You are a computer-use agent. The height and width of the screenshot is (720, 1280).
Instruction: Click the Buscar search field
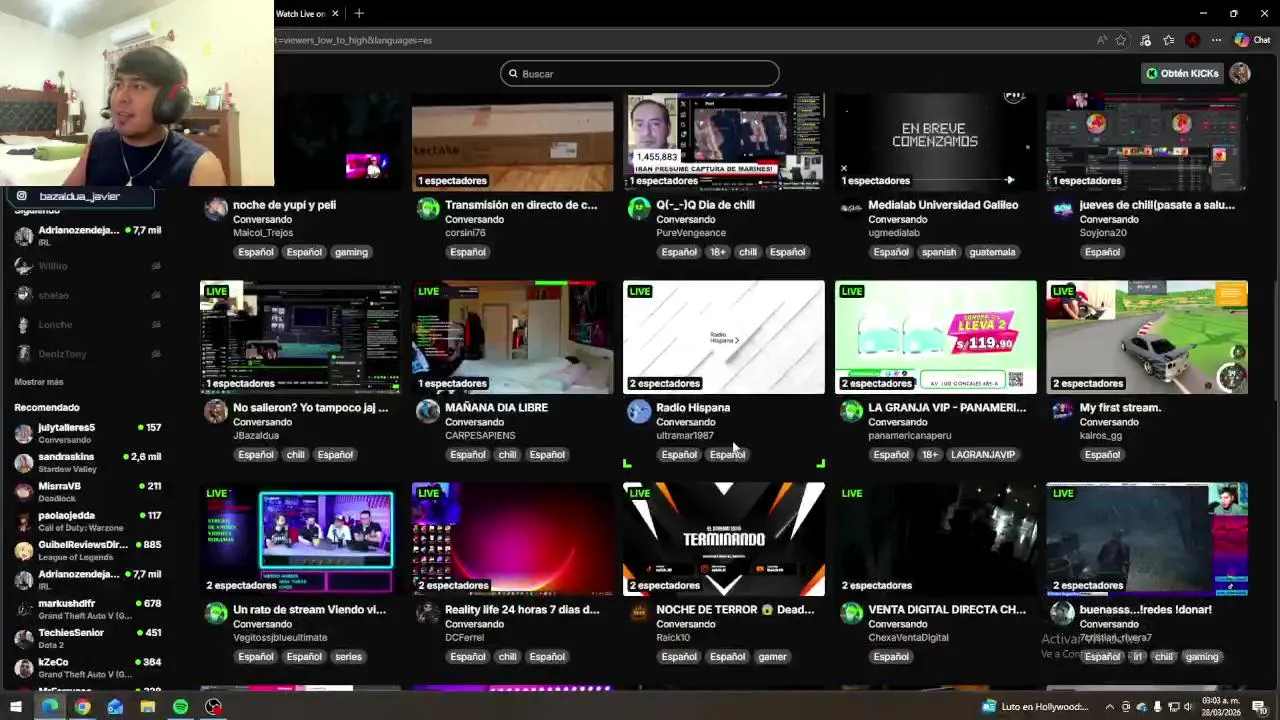640,73
